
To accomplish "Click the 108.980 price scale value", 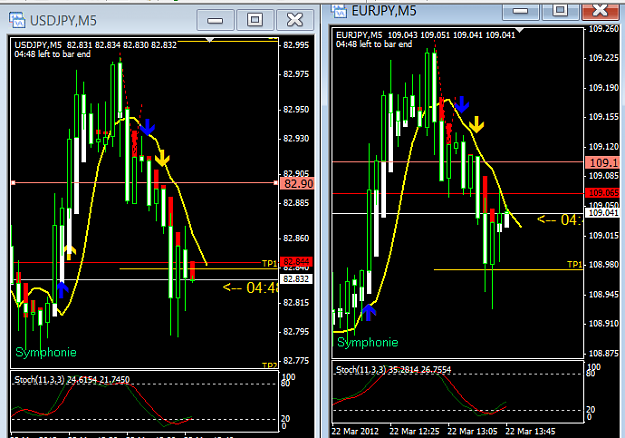I will [x=604, y=265].
